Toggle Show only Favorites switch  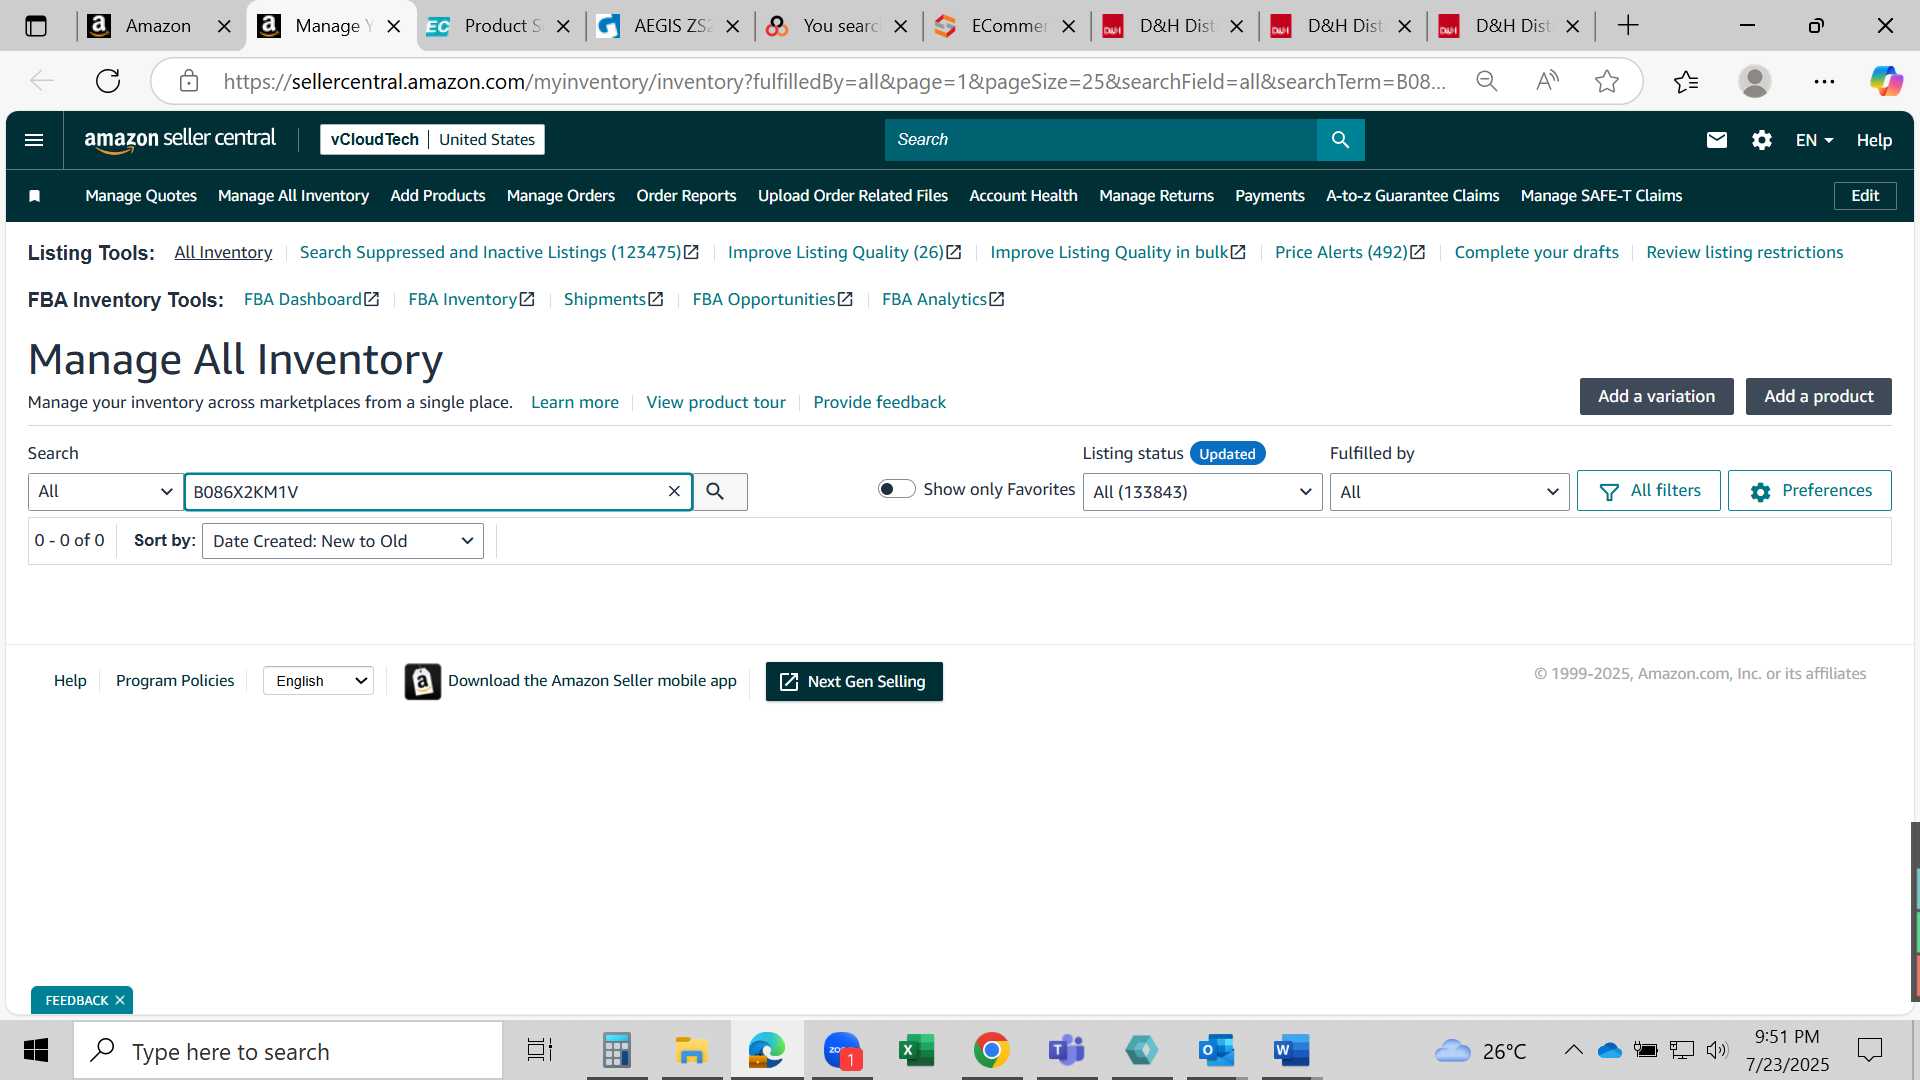pos(896,489)
